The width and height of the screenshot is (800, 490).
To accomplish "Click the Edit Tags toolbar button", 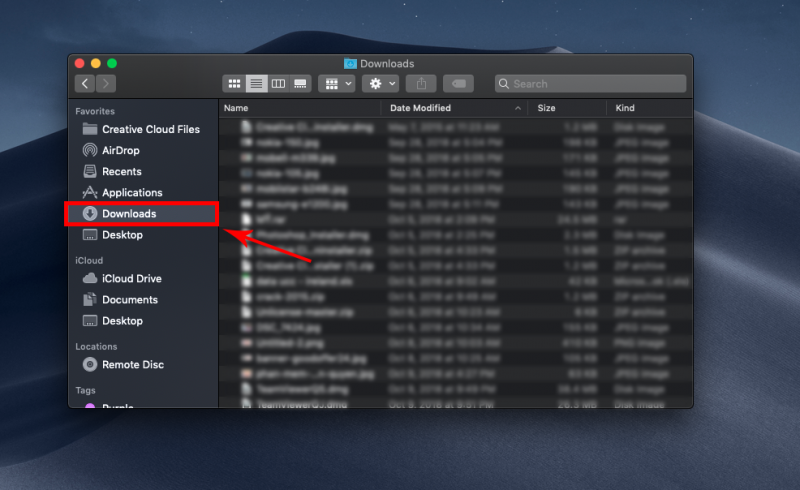I will click(458, 84).
